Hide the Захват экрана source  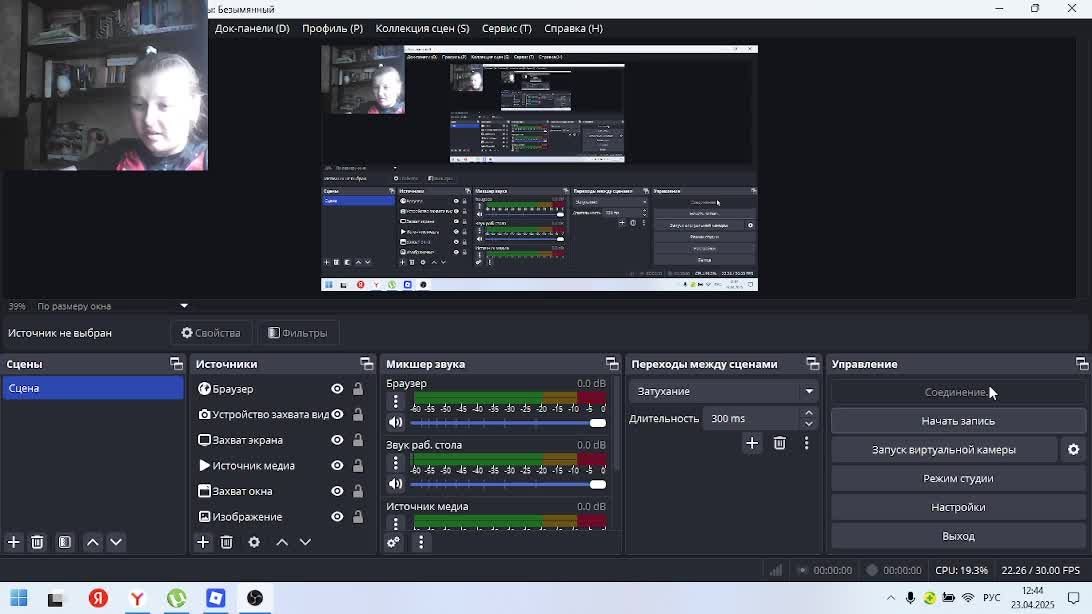(337, 440)
